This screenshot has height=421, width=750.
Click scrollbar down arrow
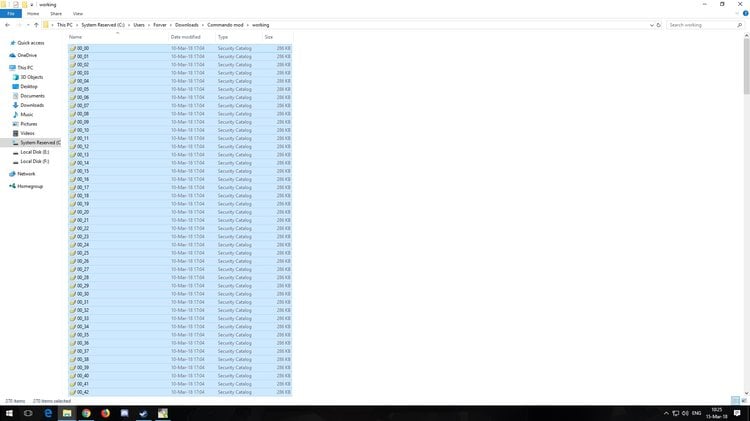point(746,393)
